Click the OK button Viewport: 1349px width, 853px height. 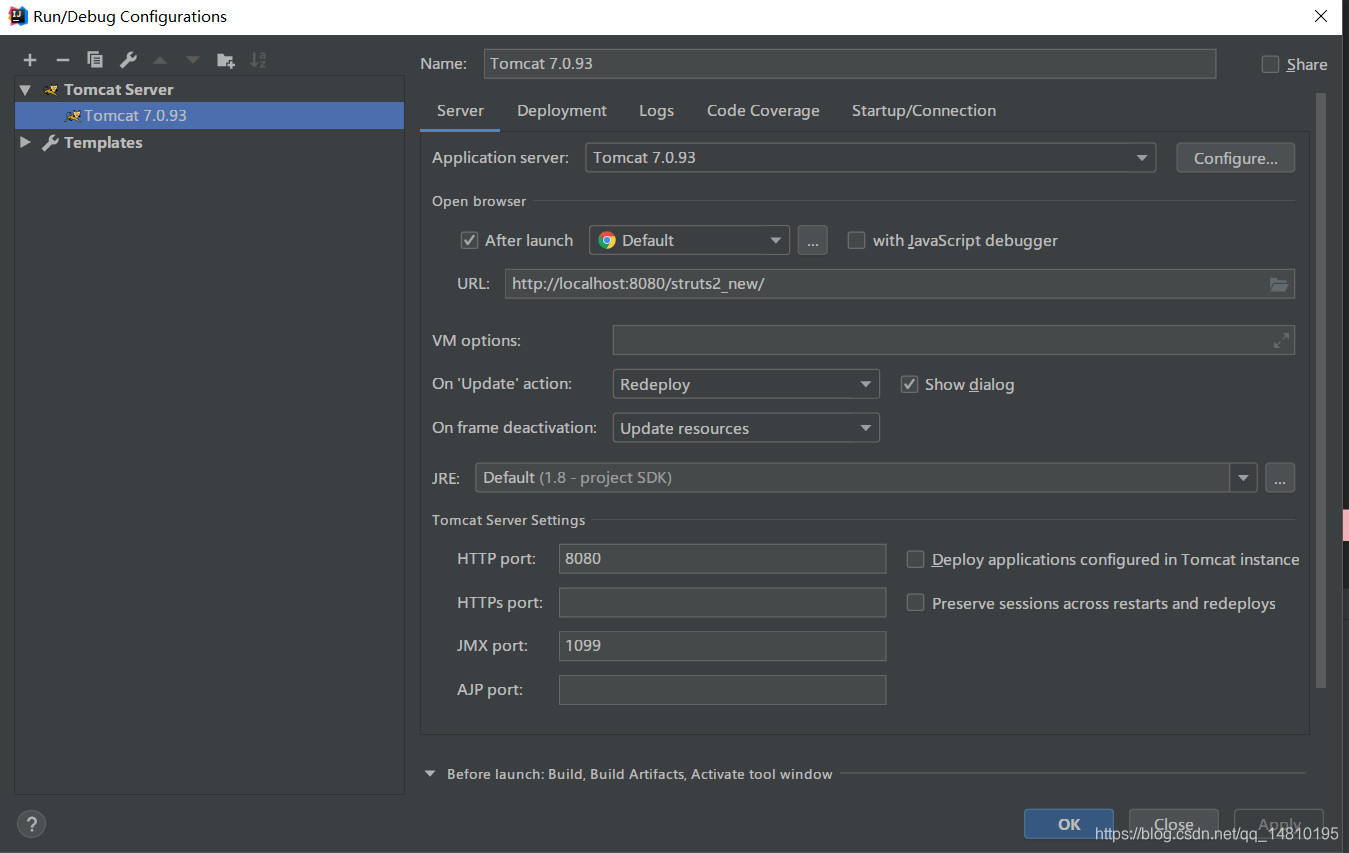pos(1069,824)
